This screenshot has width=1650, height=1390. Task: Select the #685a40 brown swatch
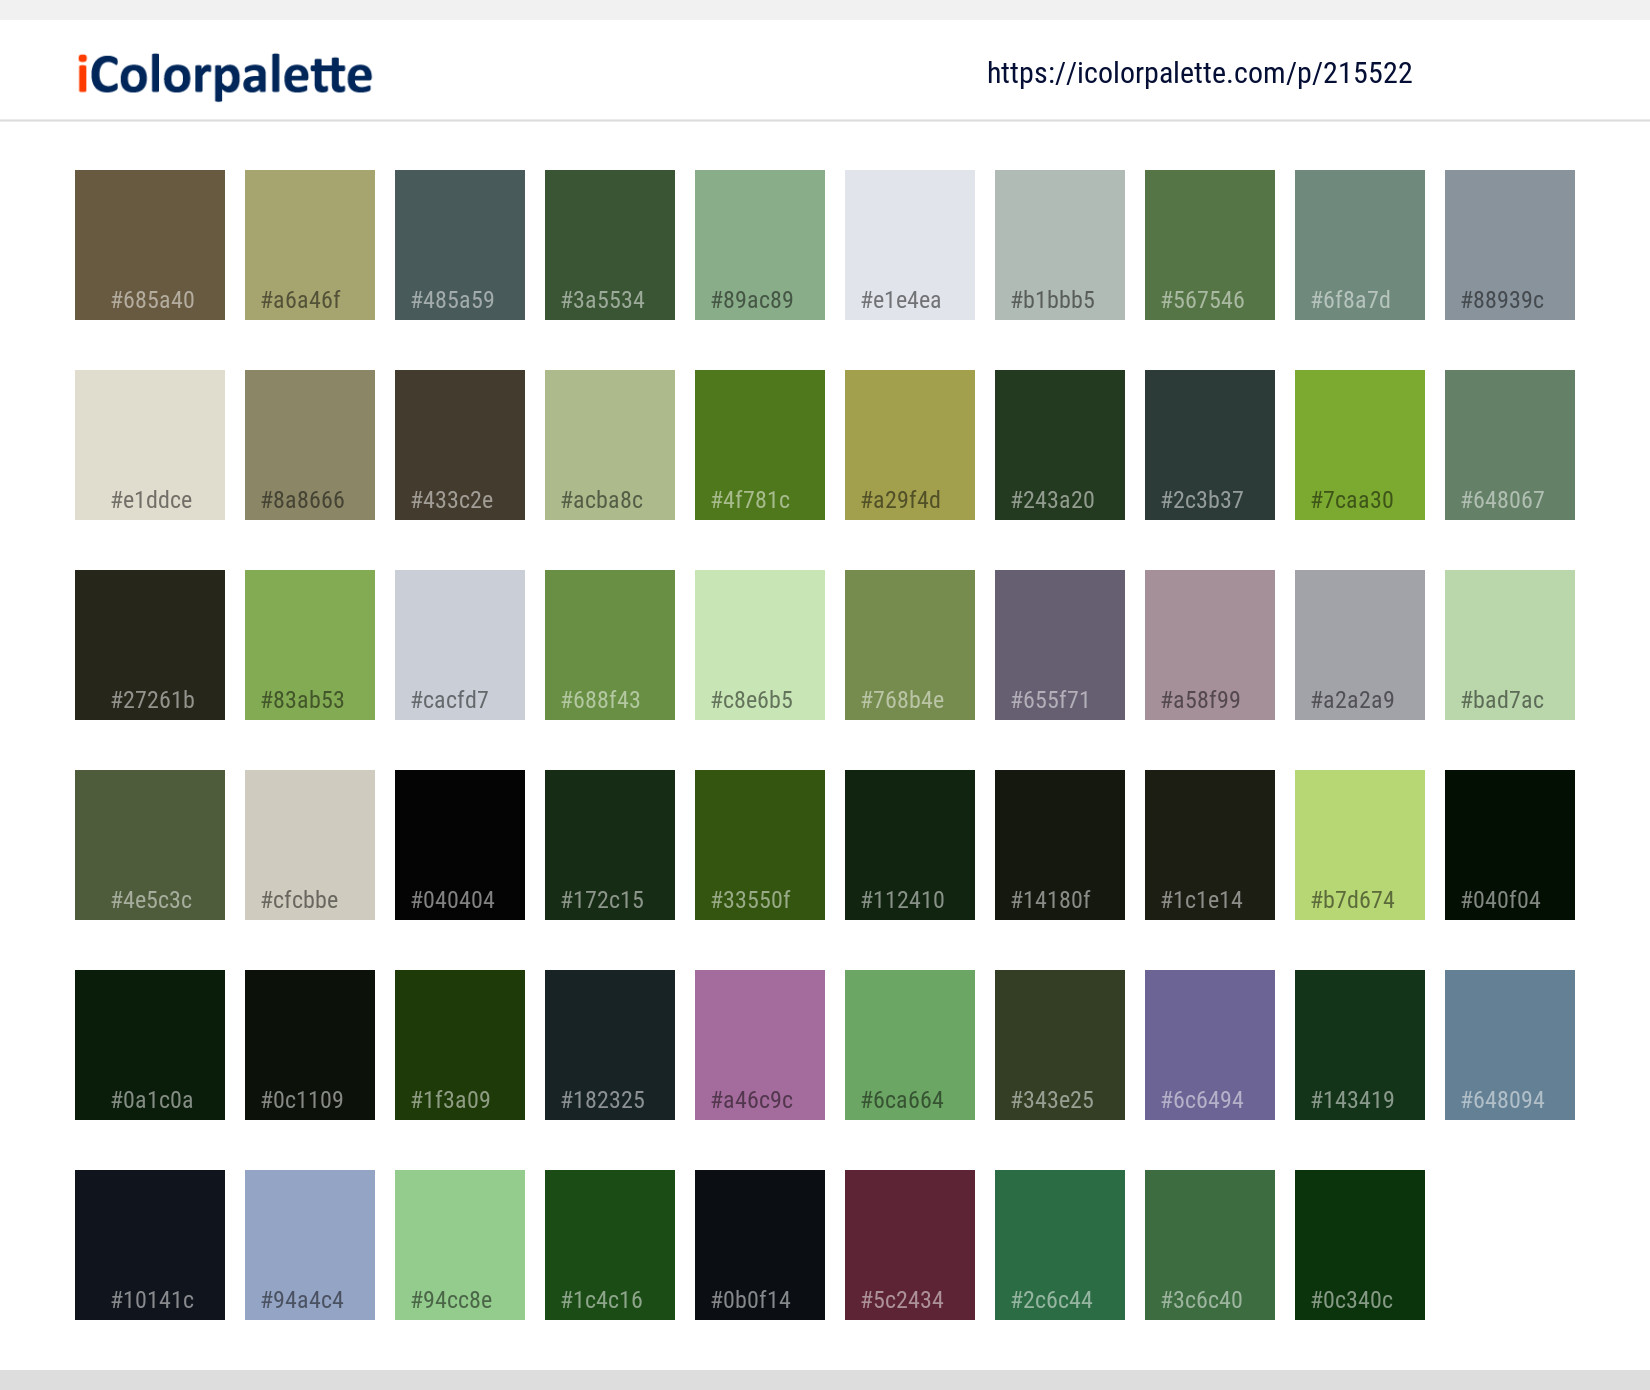(x=150, y=245)
